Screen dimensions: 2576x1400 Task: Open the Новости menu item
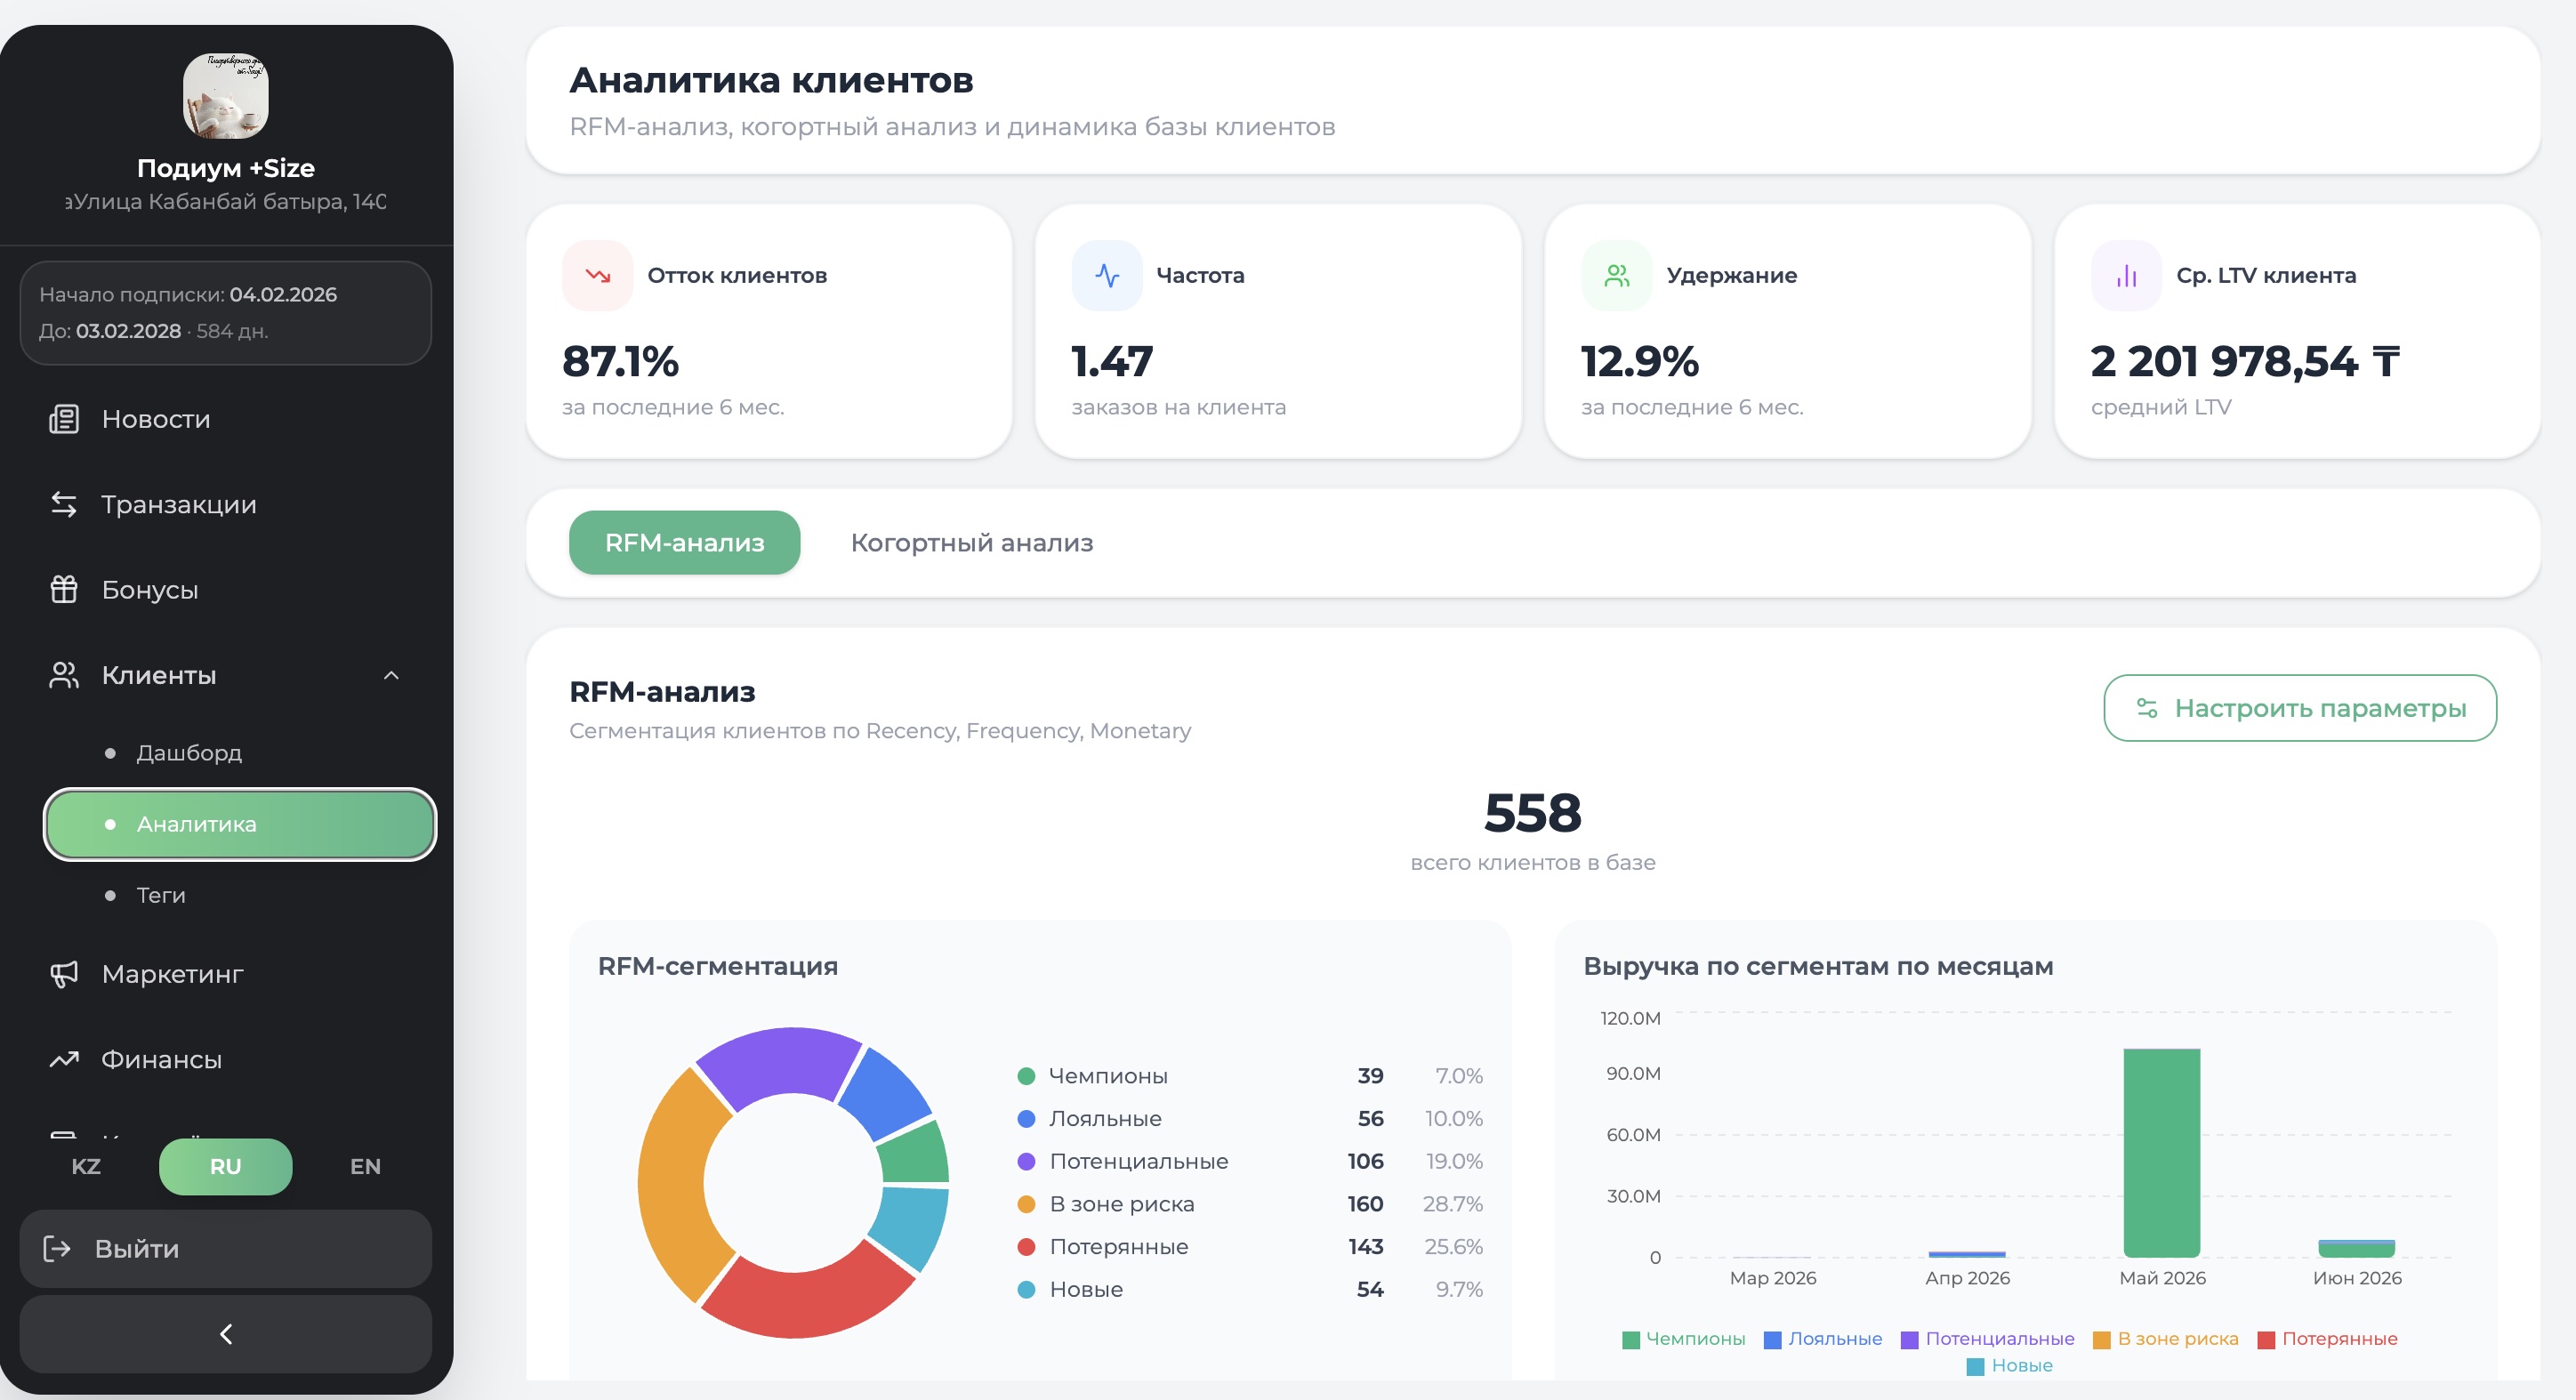[x=226, y=419]
